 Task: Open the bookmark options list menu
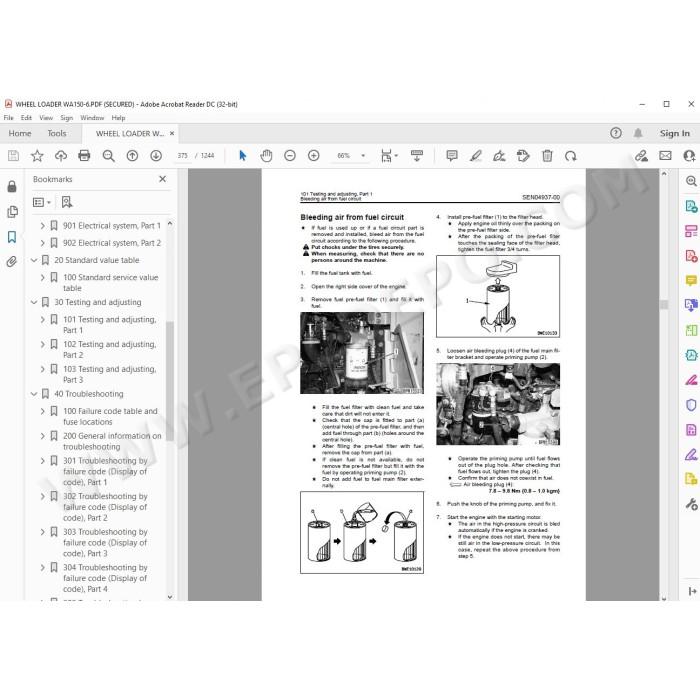tap(42, 202)
